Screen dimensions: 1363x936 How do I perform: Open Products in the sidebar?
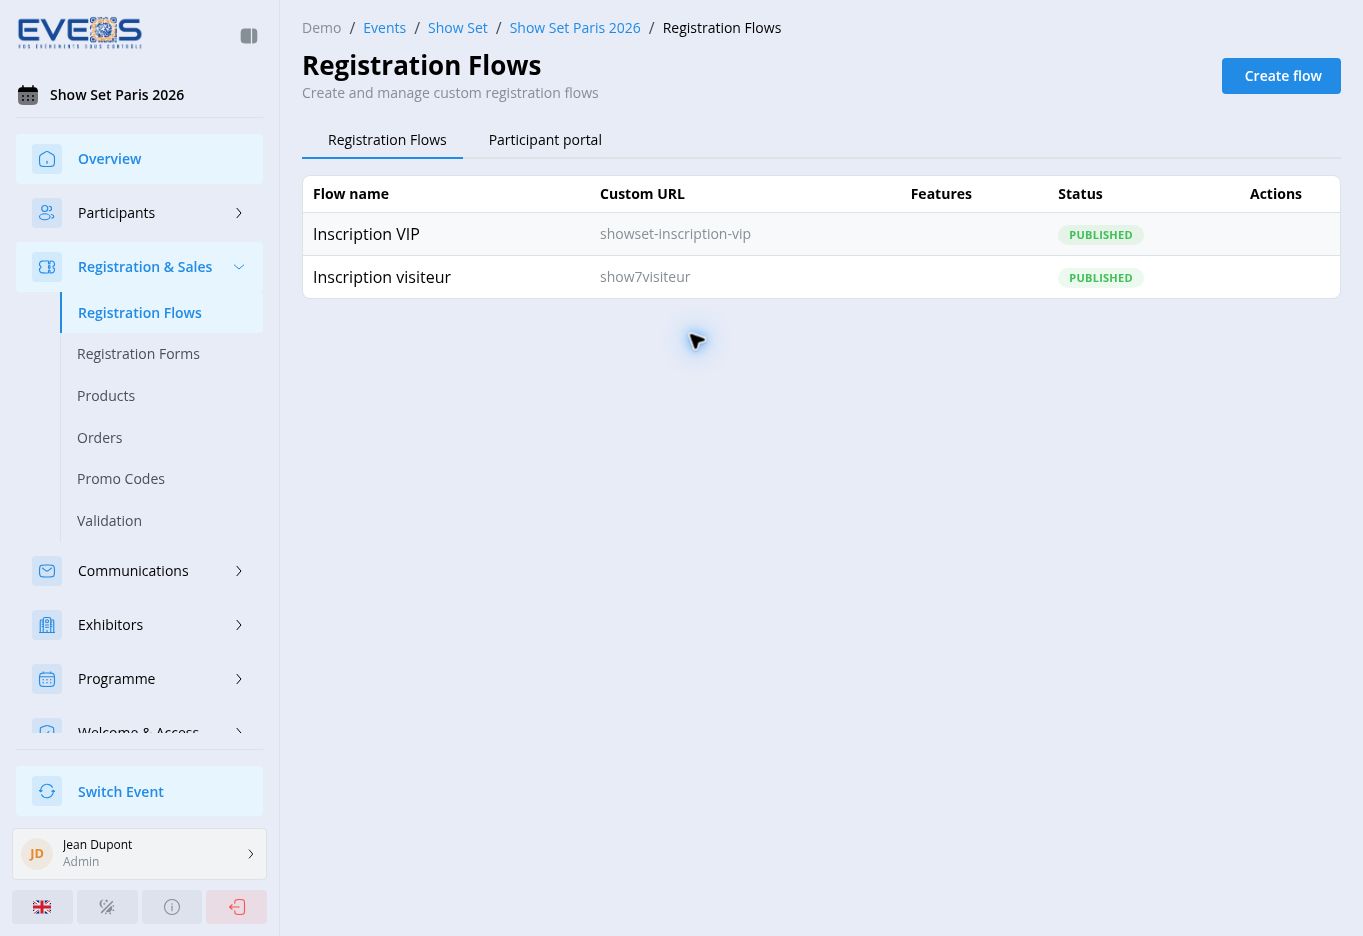click(106, 396)
